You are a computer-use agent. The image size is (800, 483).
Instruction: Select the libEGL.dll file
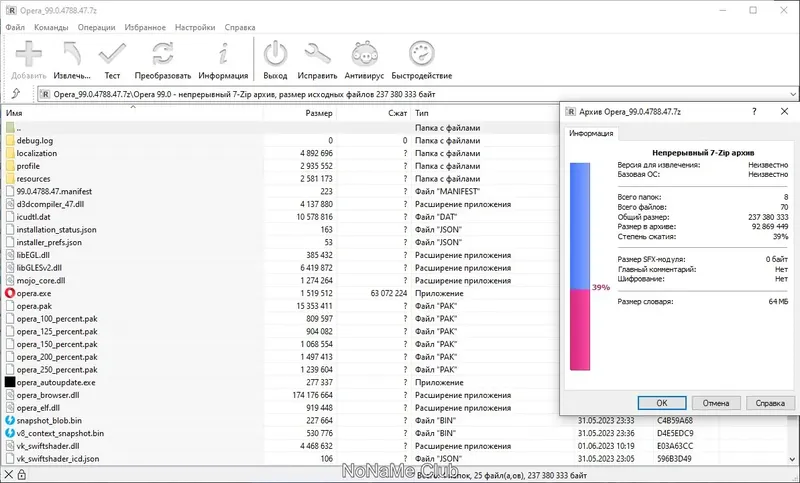(x=33, y=255)
